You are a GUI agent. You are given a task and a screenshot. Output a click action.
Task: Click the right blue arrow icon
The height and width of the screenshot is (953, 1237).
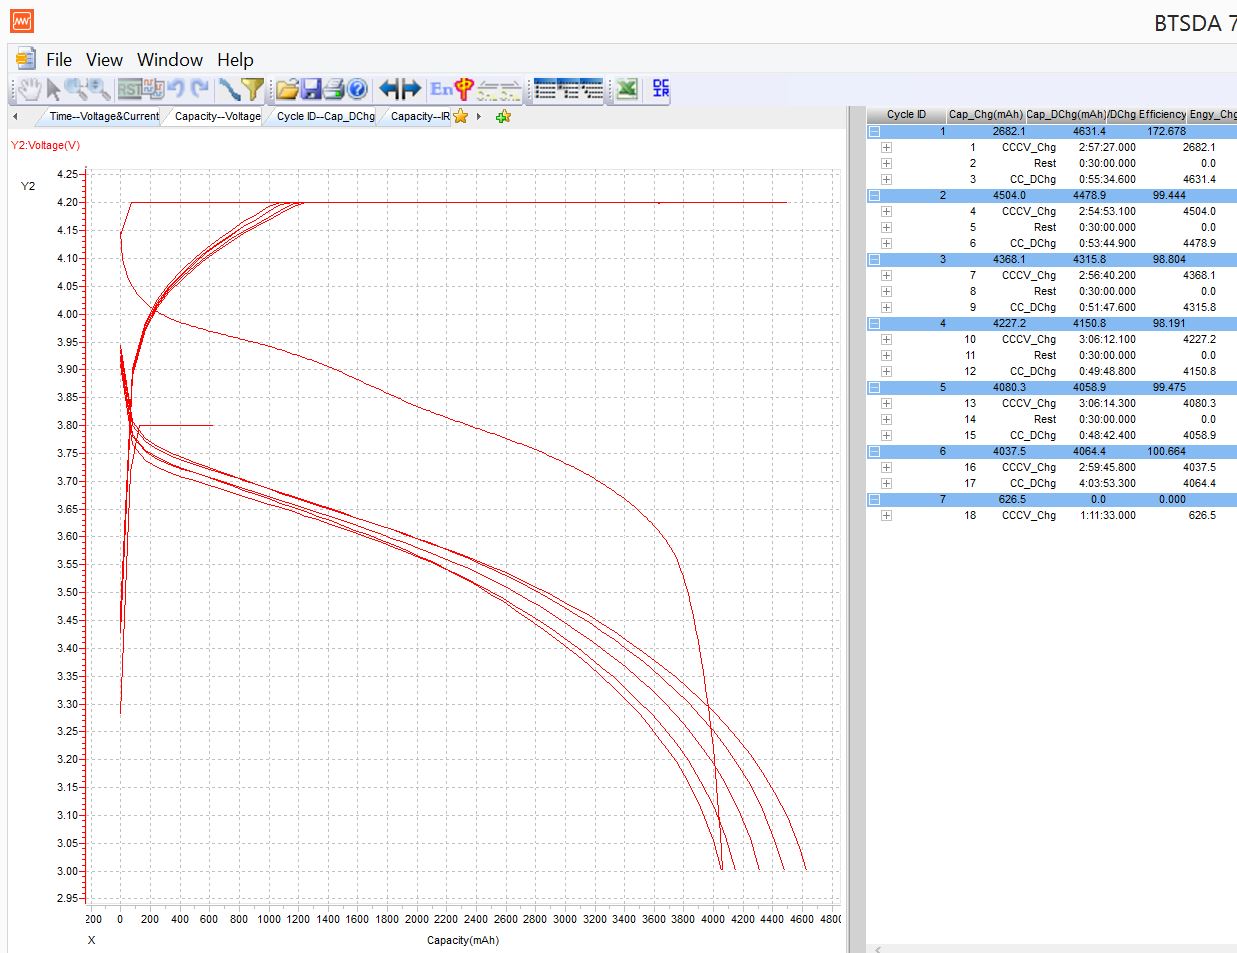pyautogui.click(x=412, y=89)
